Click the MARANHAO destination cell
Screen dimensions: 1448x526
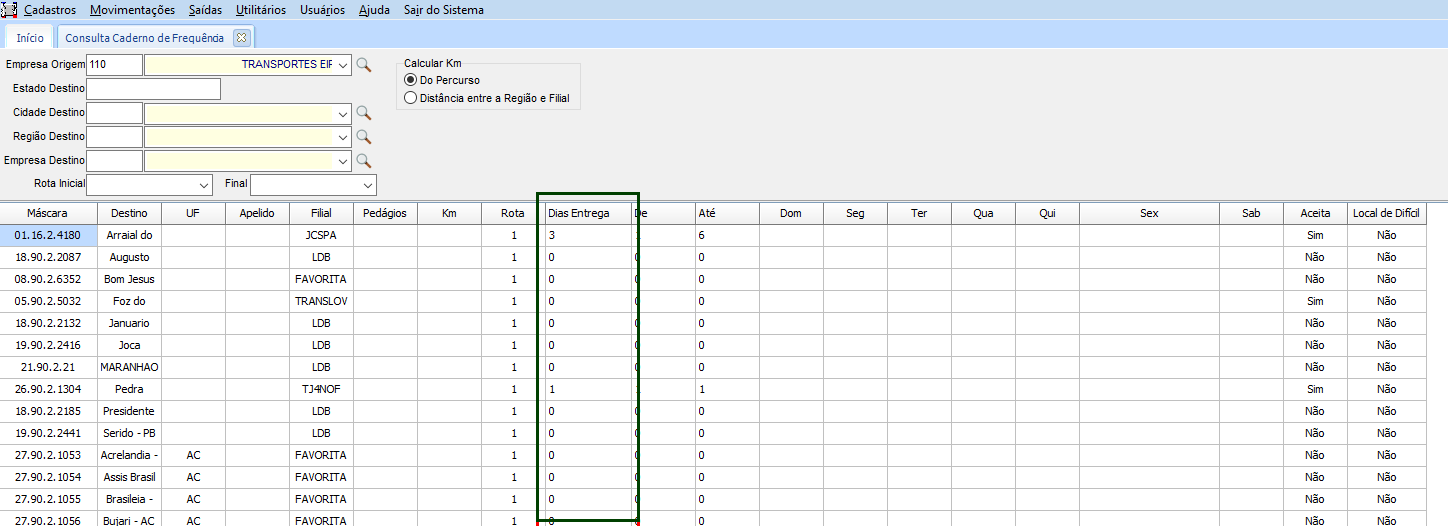[129, 367]
